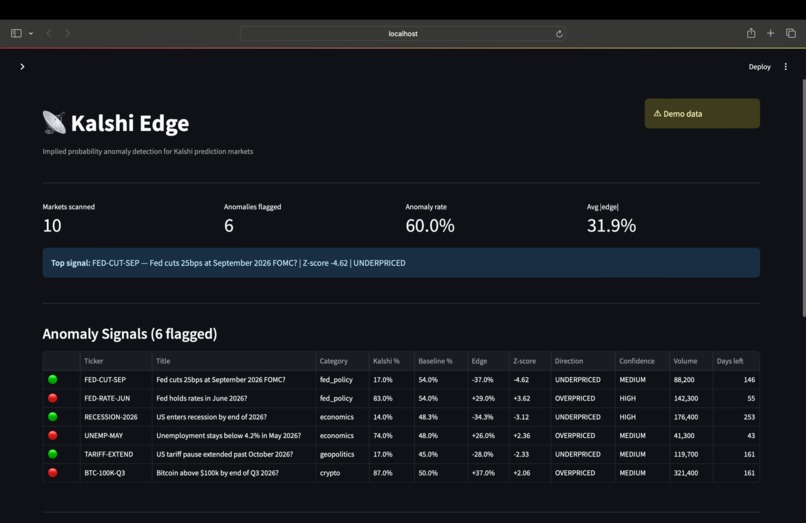Sort by the Z-score column header

pyautogui.click(x=530, y=361)
